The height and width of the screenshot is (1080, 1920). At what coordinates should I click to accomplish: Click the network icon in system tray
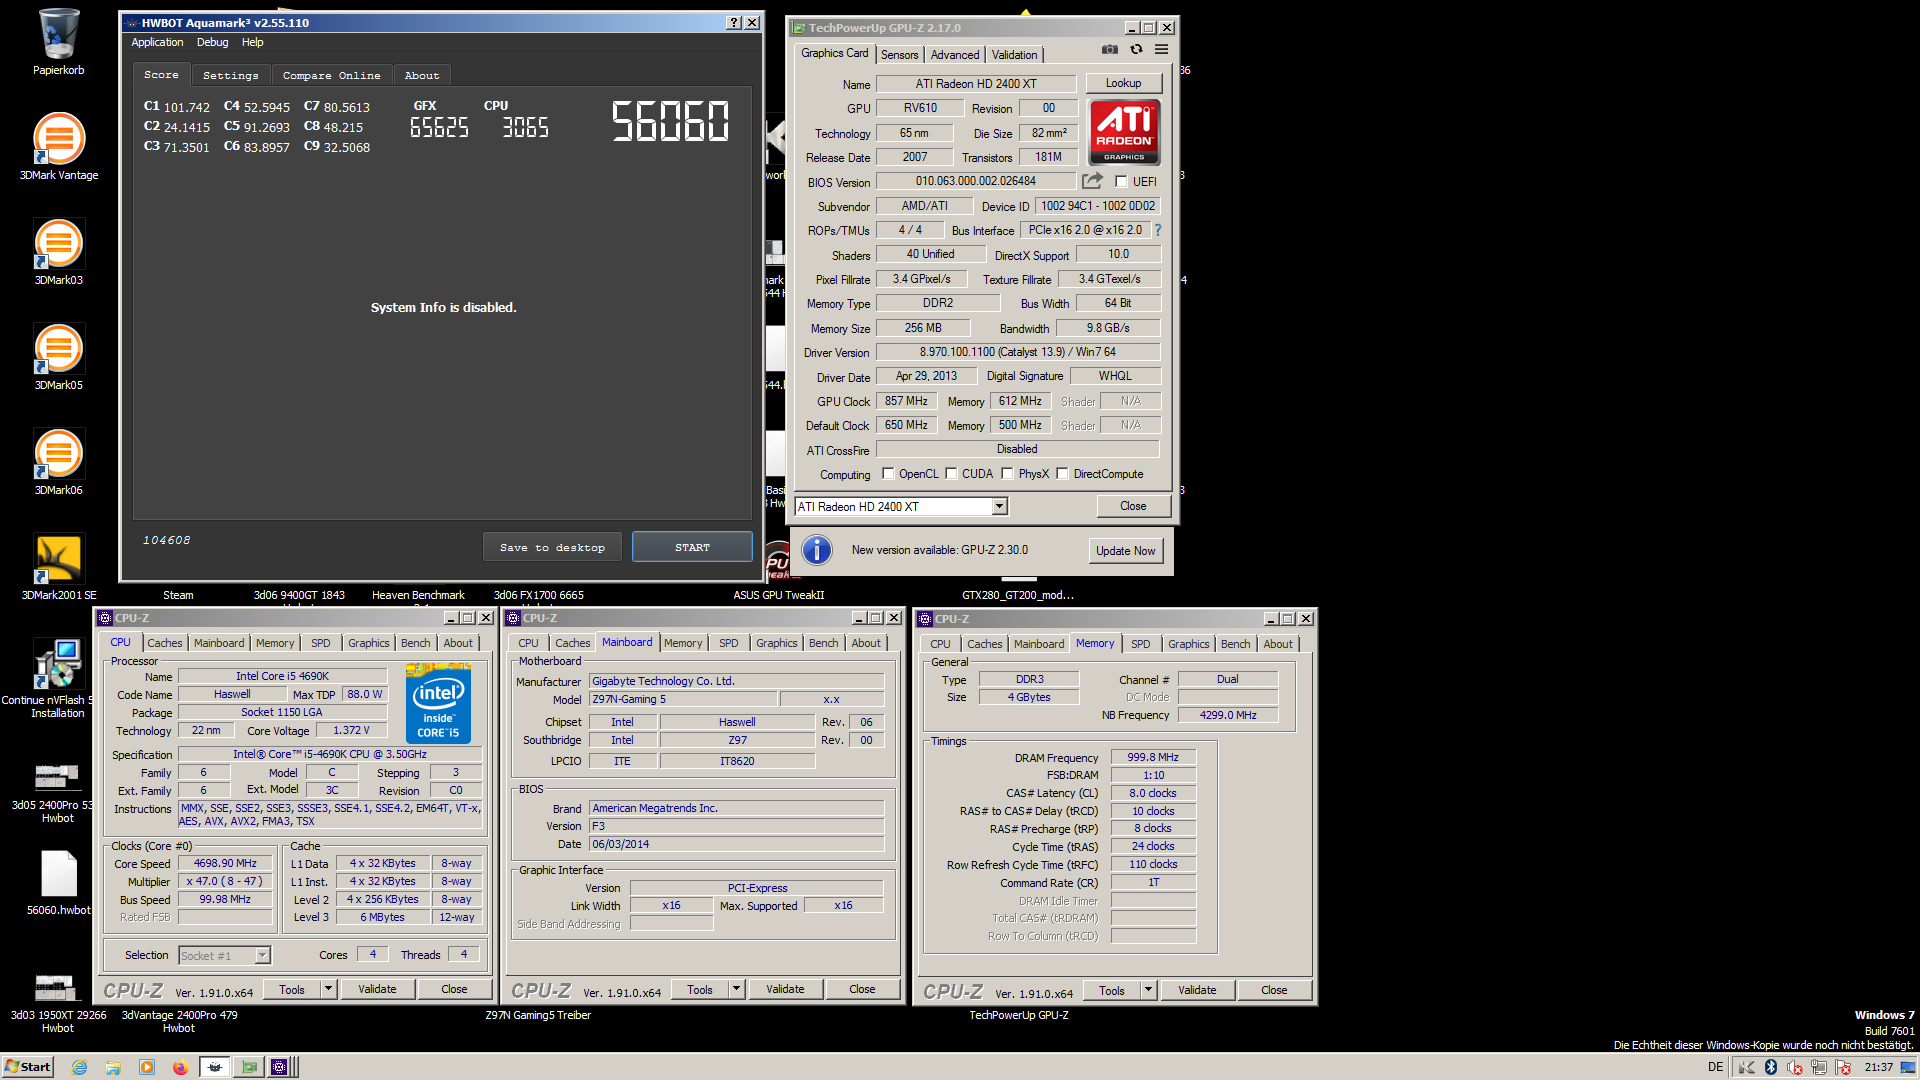click(x=1819, y=1067)
